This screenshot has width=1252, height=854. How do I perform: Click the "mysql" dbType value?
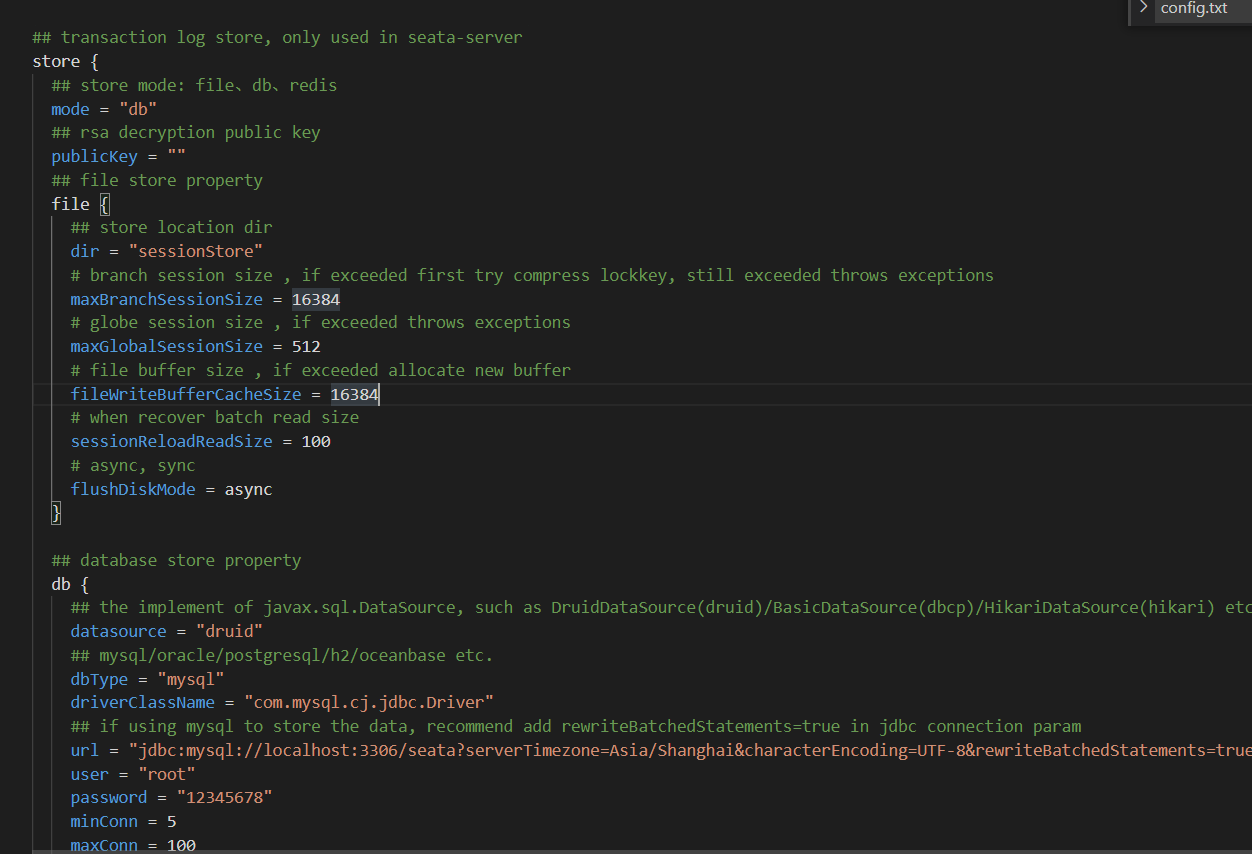tap(190, 679)
